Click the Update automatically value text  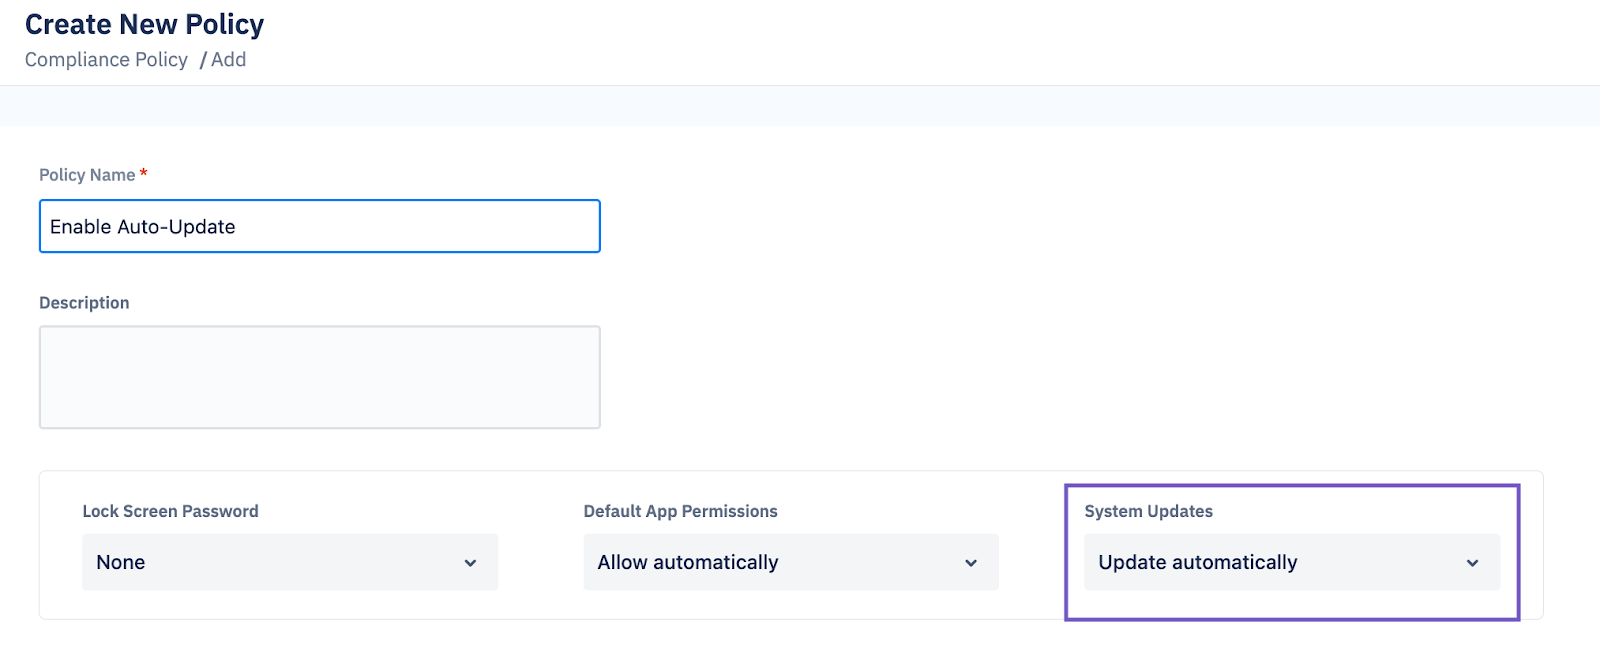pyautogui.click(x=1198, y=562)
